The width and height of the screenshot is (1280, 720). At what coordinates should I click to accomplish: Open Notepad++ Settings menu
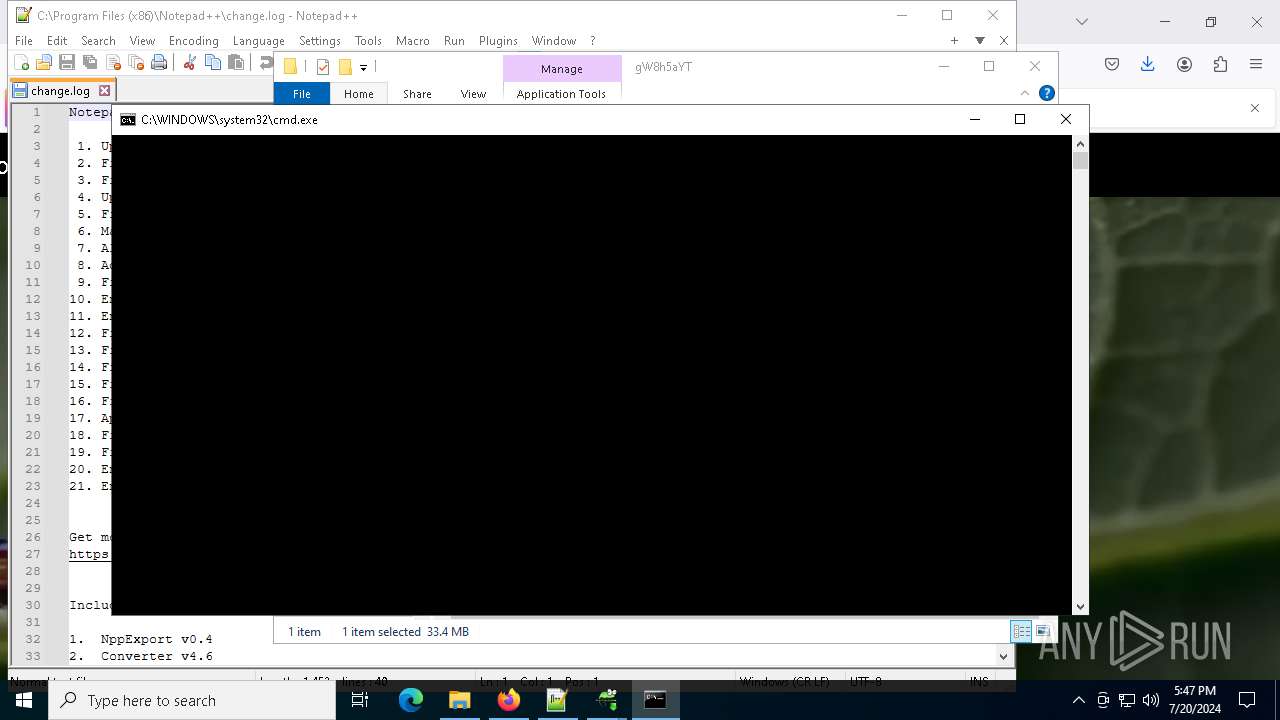pos(320,41)
